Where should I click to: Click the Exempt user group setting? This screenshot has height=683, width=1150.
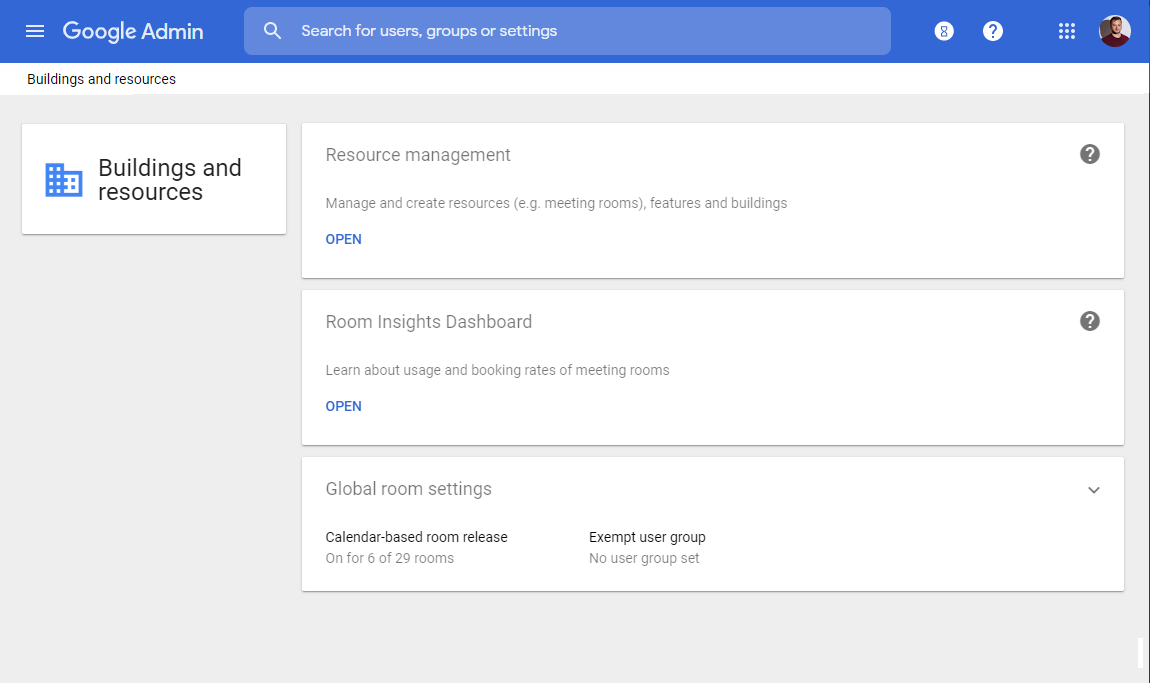[x=647, y=537]
